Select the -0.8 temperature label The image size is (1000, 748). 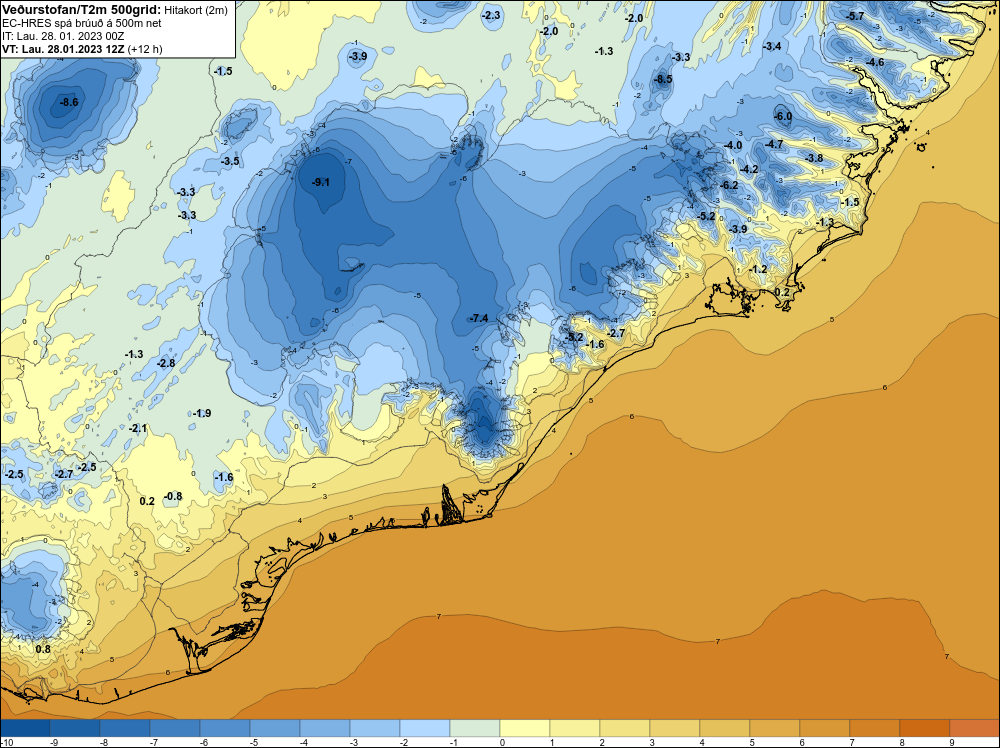[173, 496]
